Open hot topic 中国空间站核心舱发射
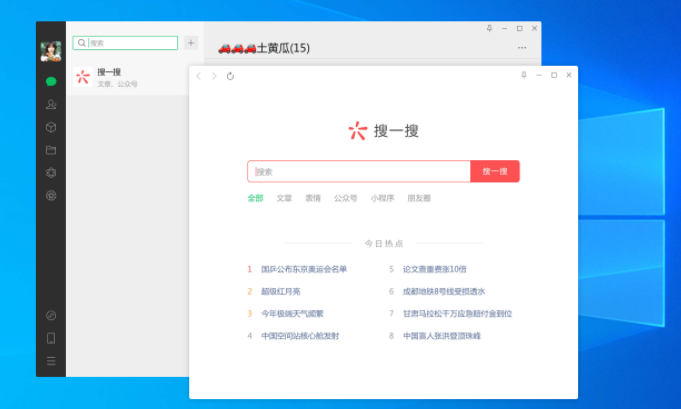681x409 pixels. 300,336
